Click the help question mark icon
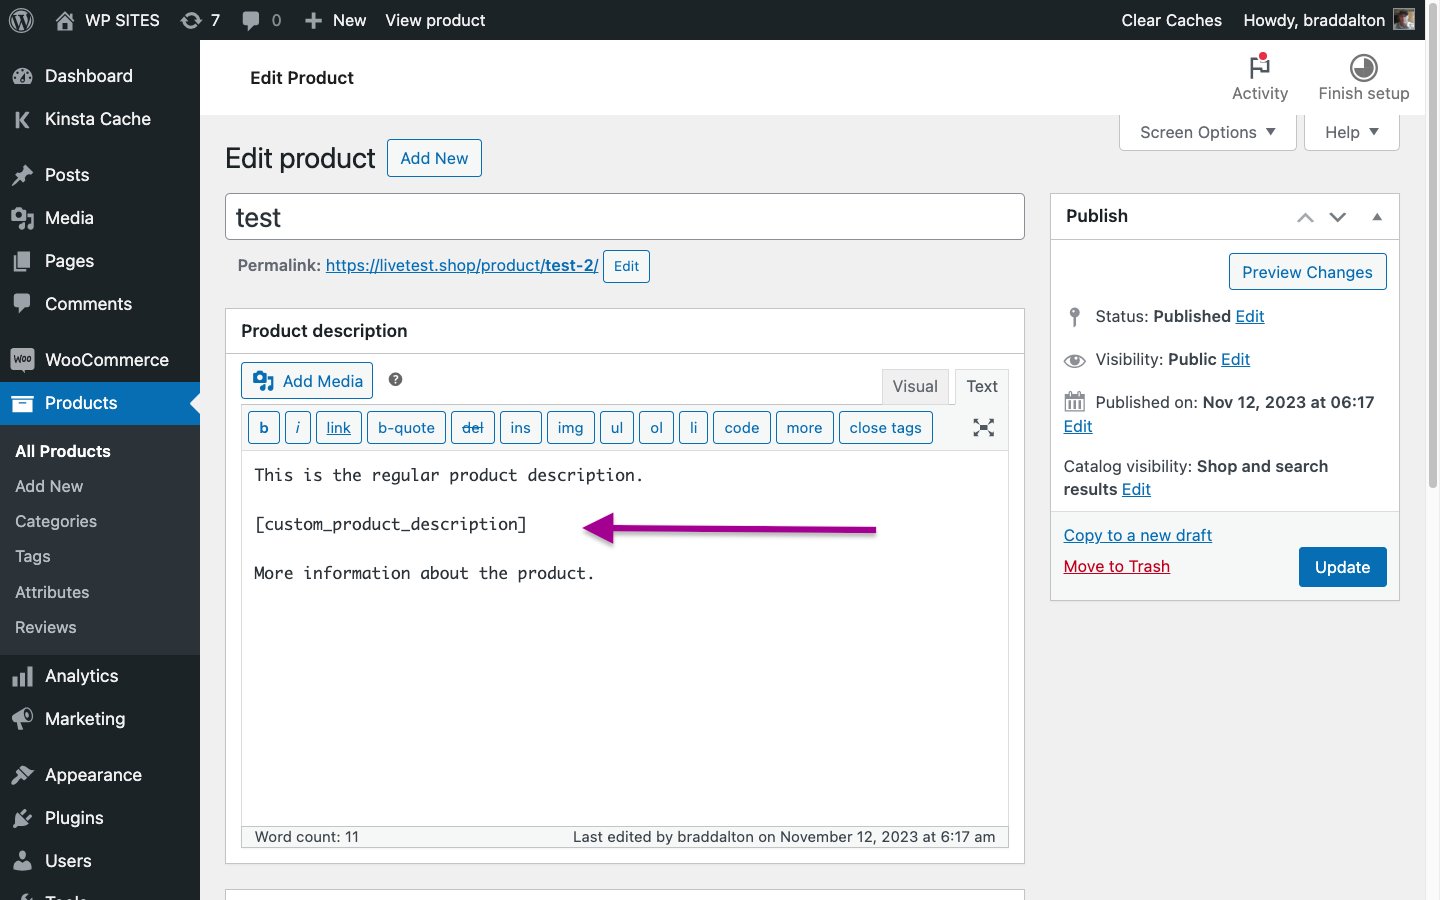1440x900 pixels. pos(395,380)
